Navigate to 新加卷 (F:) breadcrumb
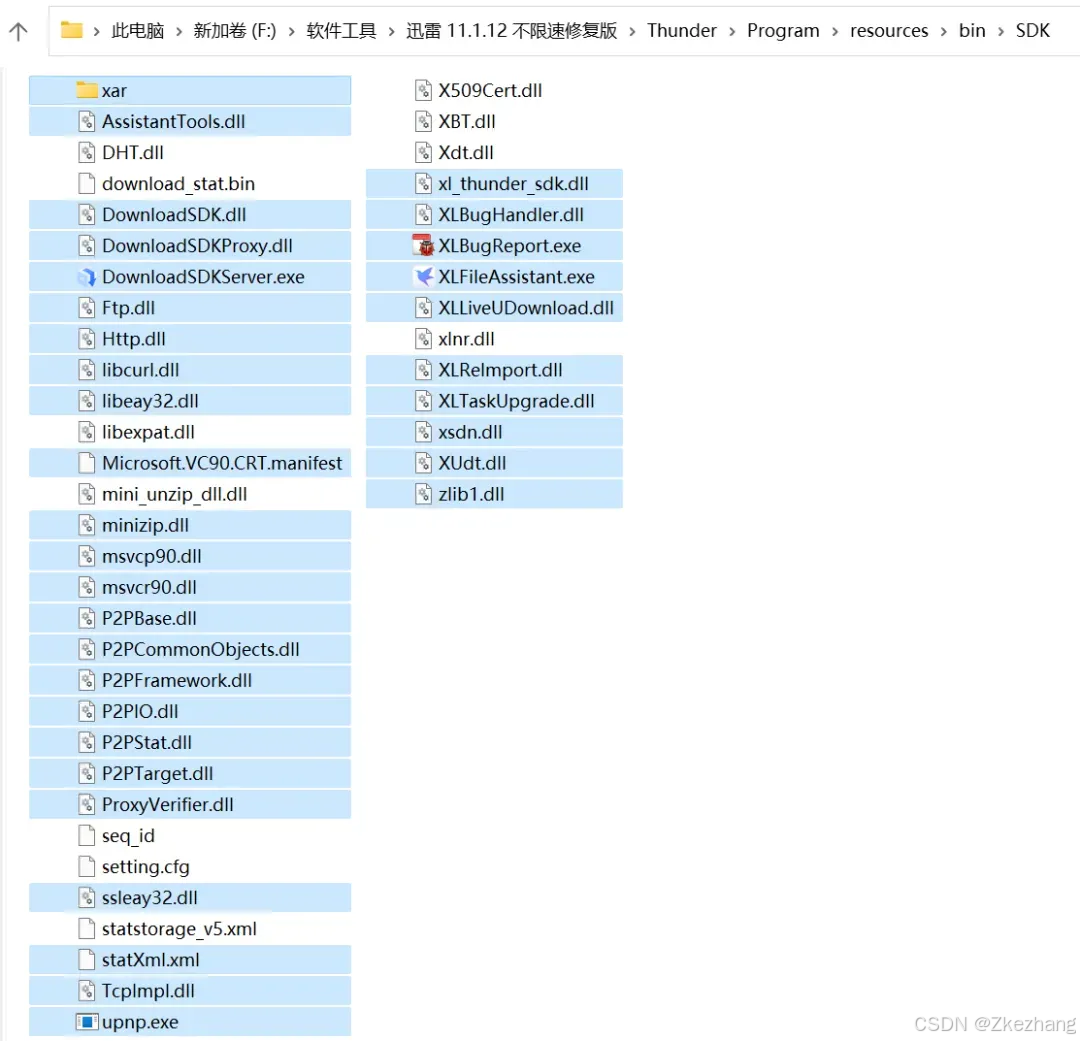The image size is (1080, 1041). 235,30
